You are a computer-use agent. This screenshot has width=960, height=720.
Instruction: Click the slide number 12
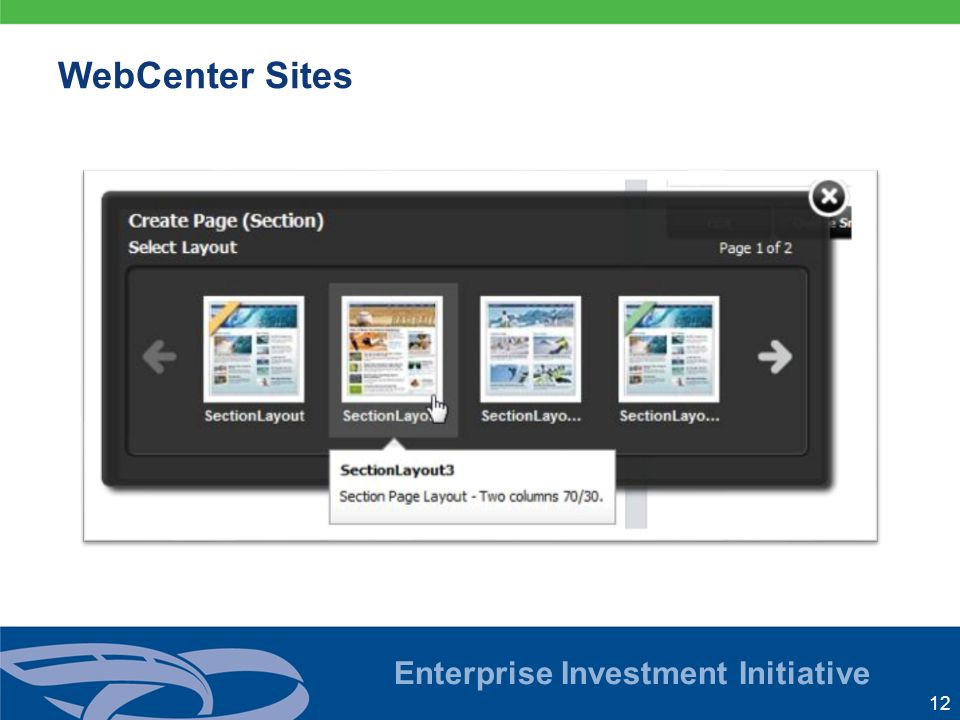pyautogui.click(x=940, y=703)
